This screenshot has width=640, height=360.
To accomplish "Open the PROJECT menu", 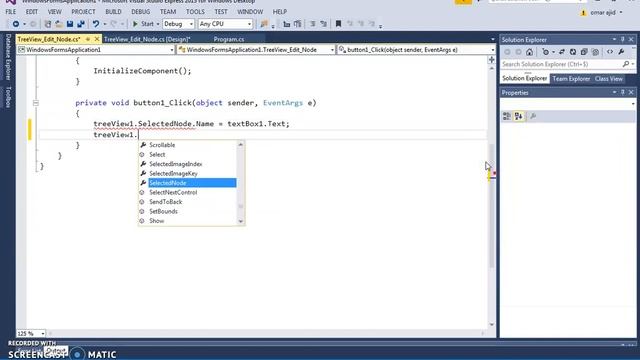I will (83, 12).
